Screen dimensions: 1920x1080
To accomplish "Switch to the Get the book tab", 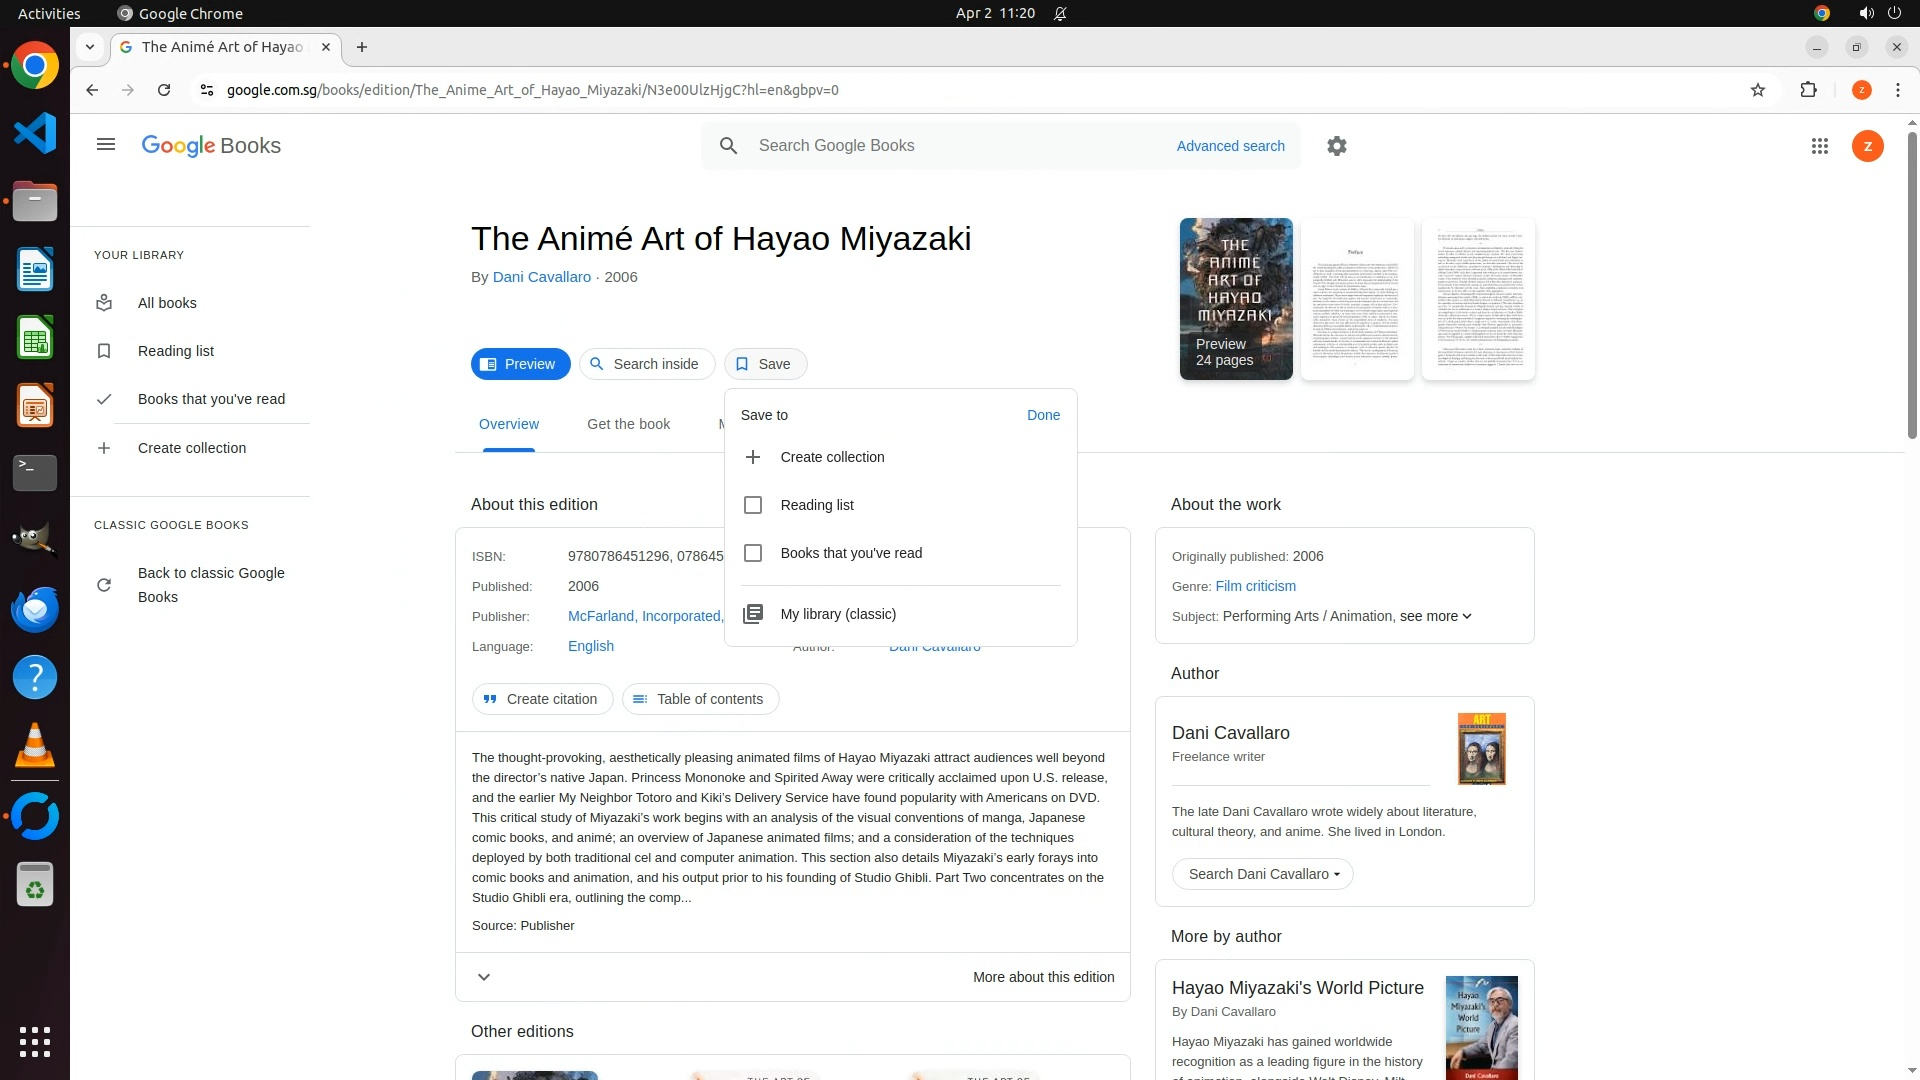I will 628,424.
